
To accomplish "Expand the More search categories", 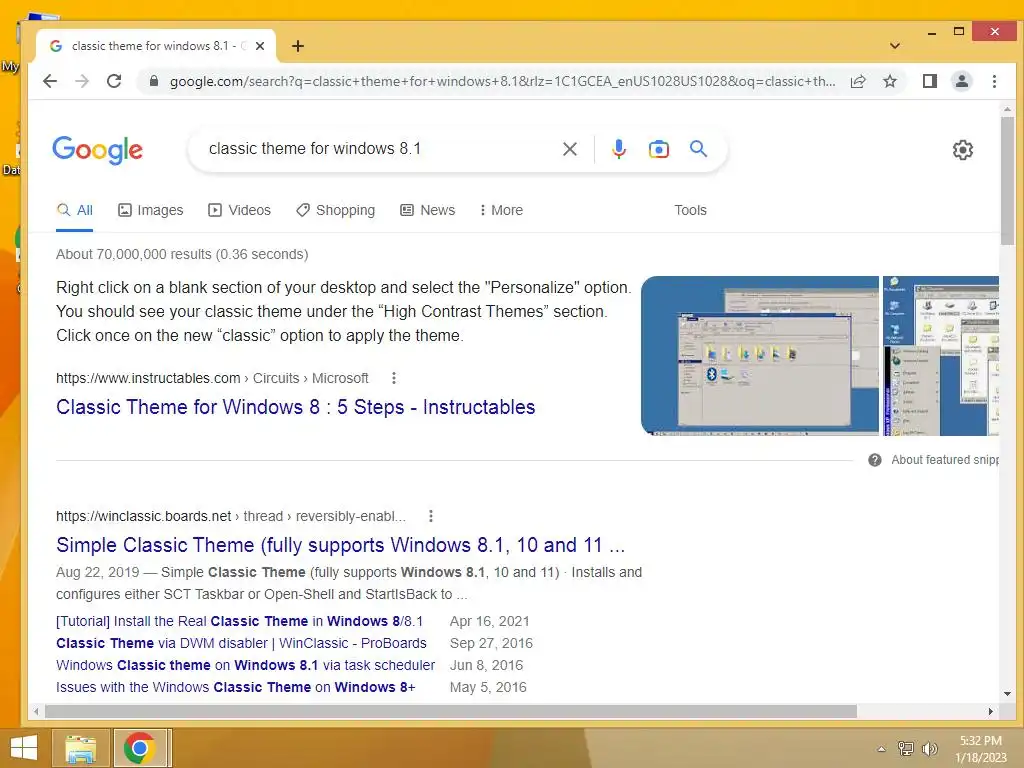I will (x=501, y=210).
